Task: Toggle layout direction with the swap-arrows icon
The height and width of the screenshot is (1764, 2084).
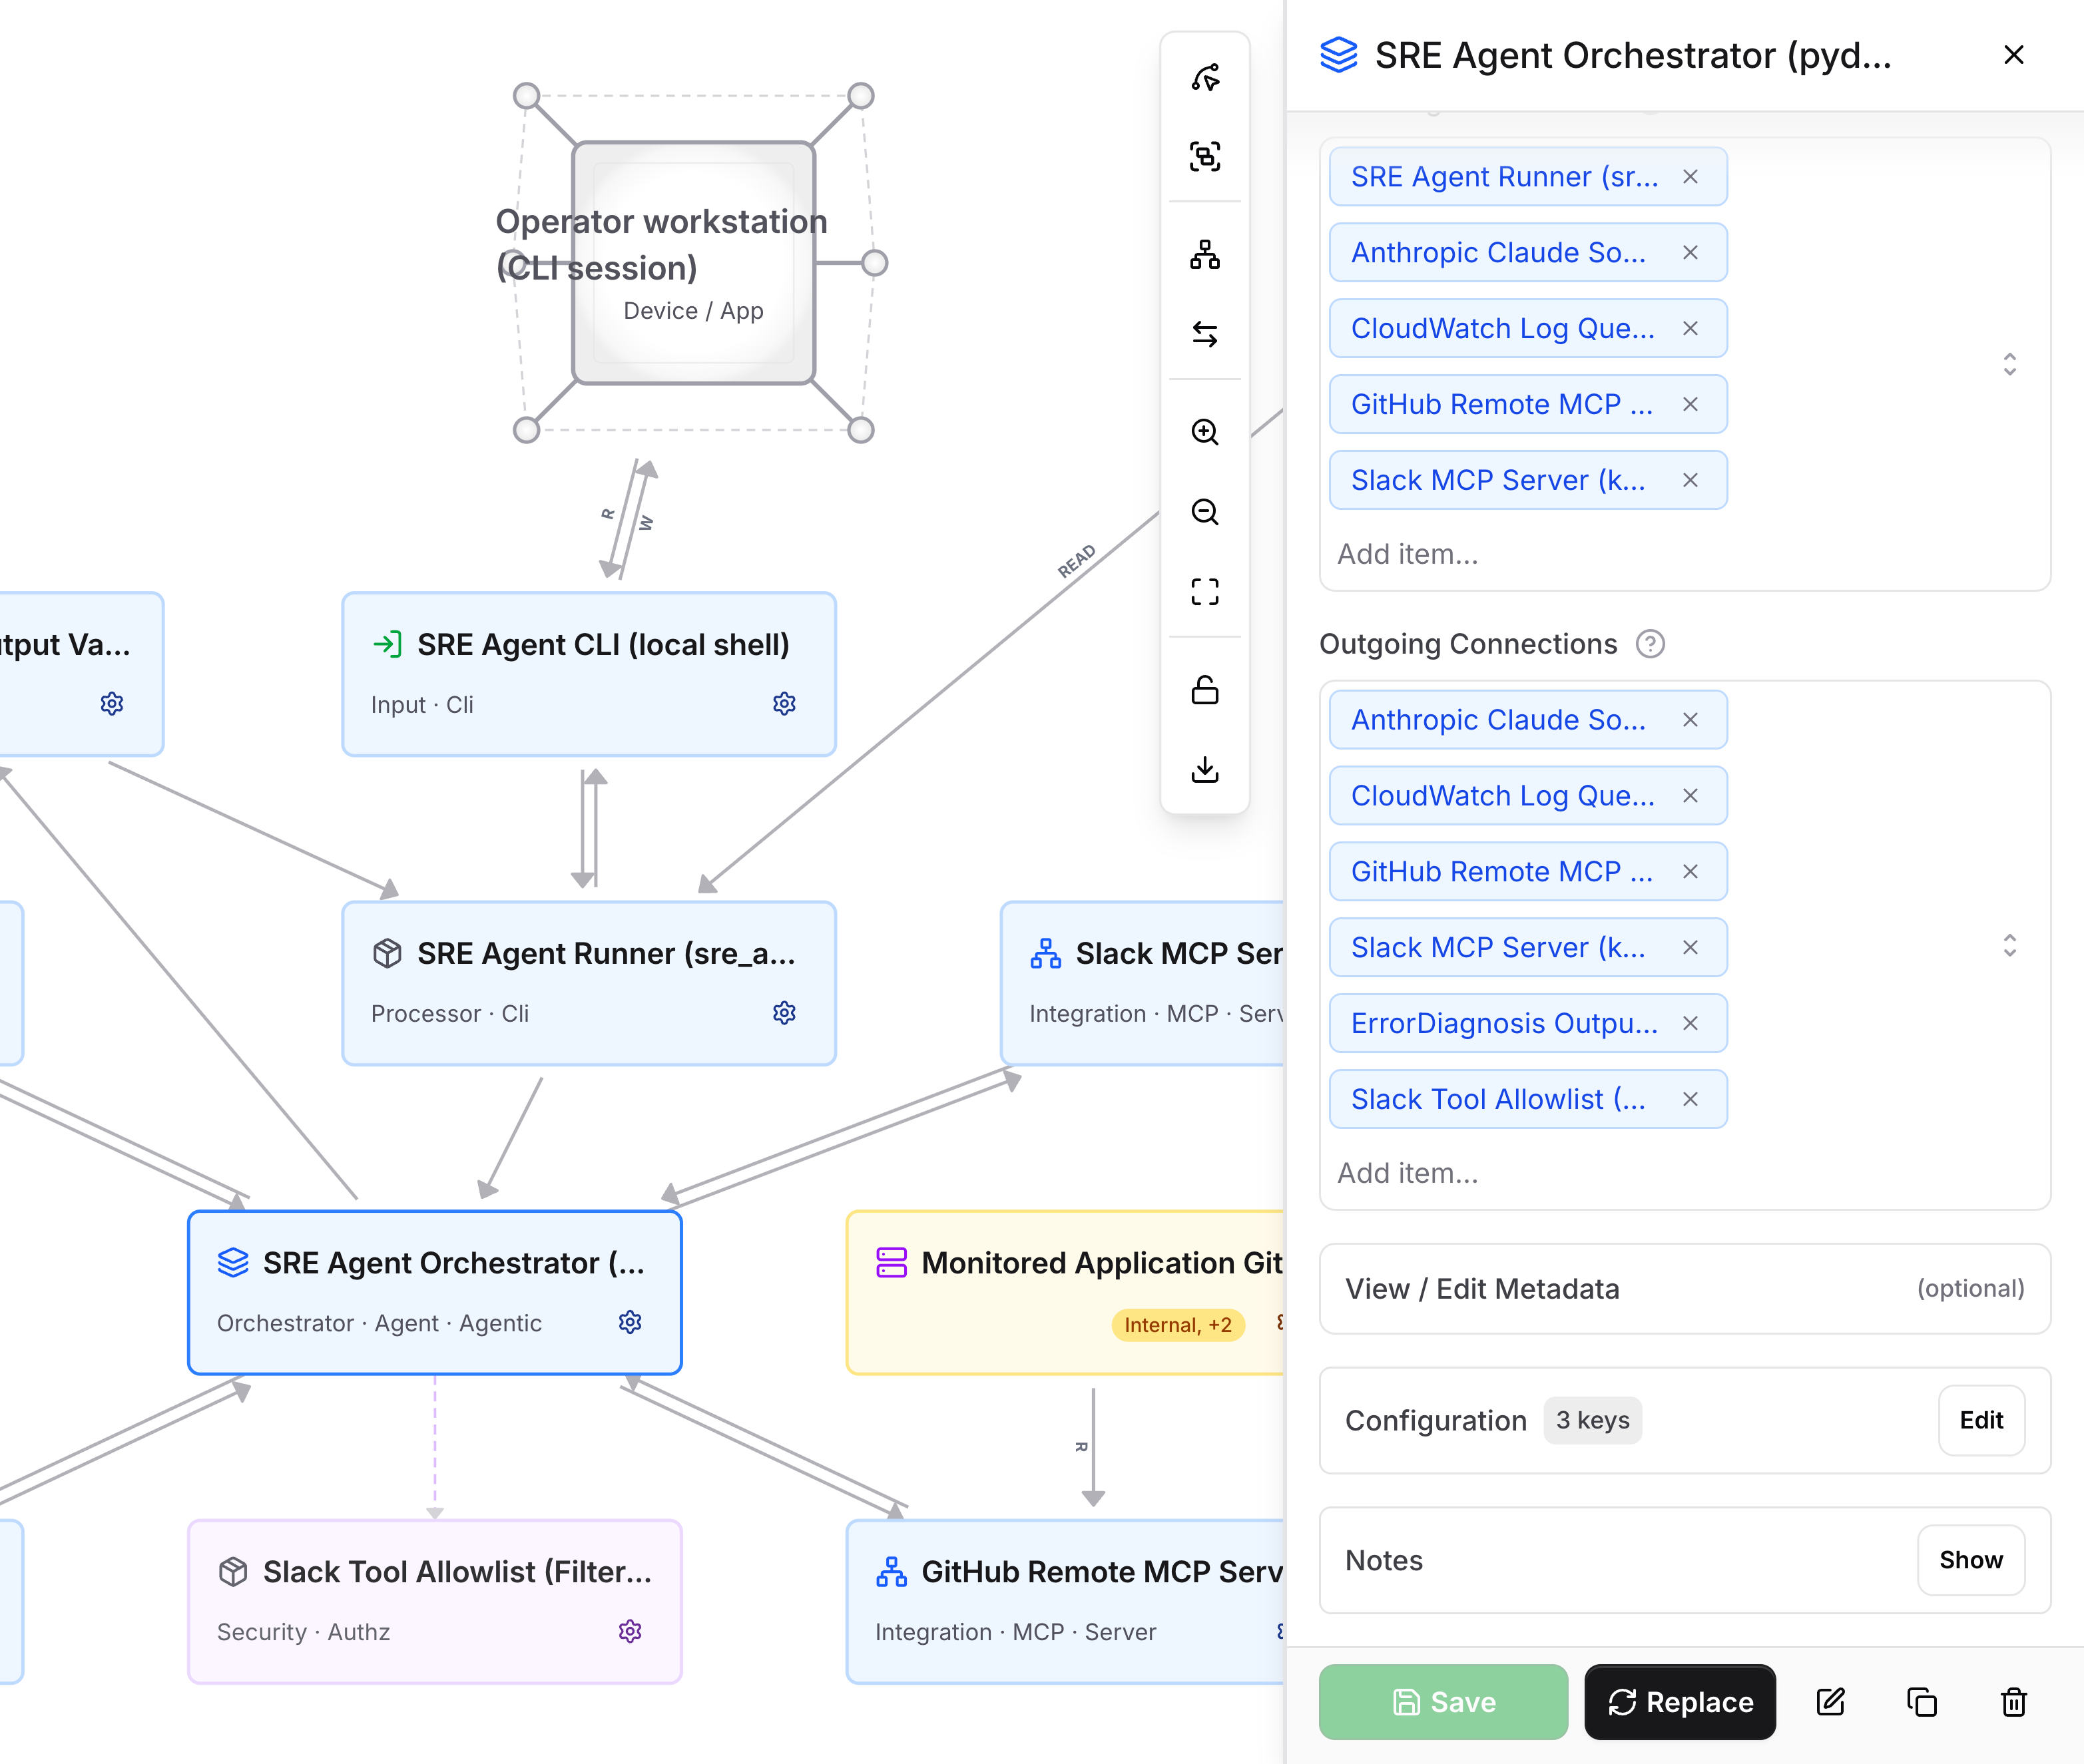Action: click(x=1205, y=334)
